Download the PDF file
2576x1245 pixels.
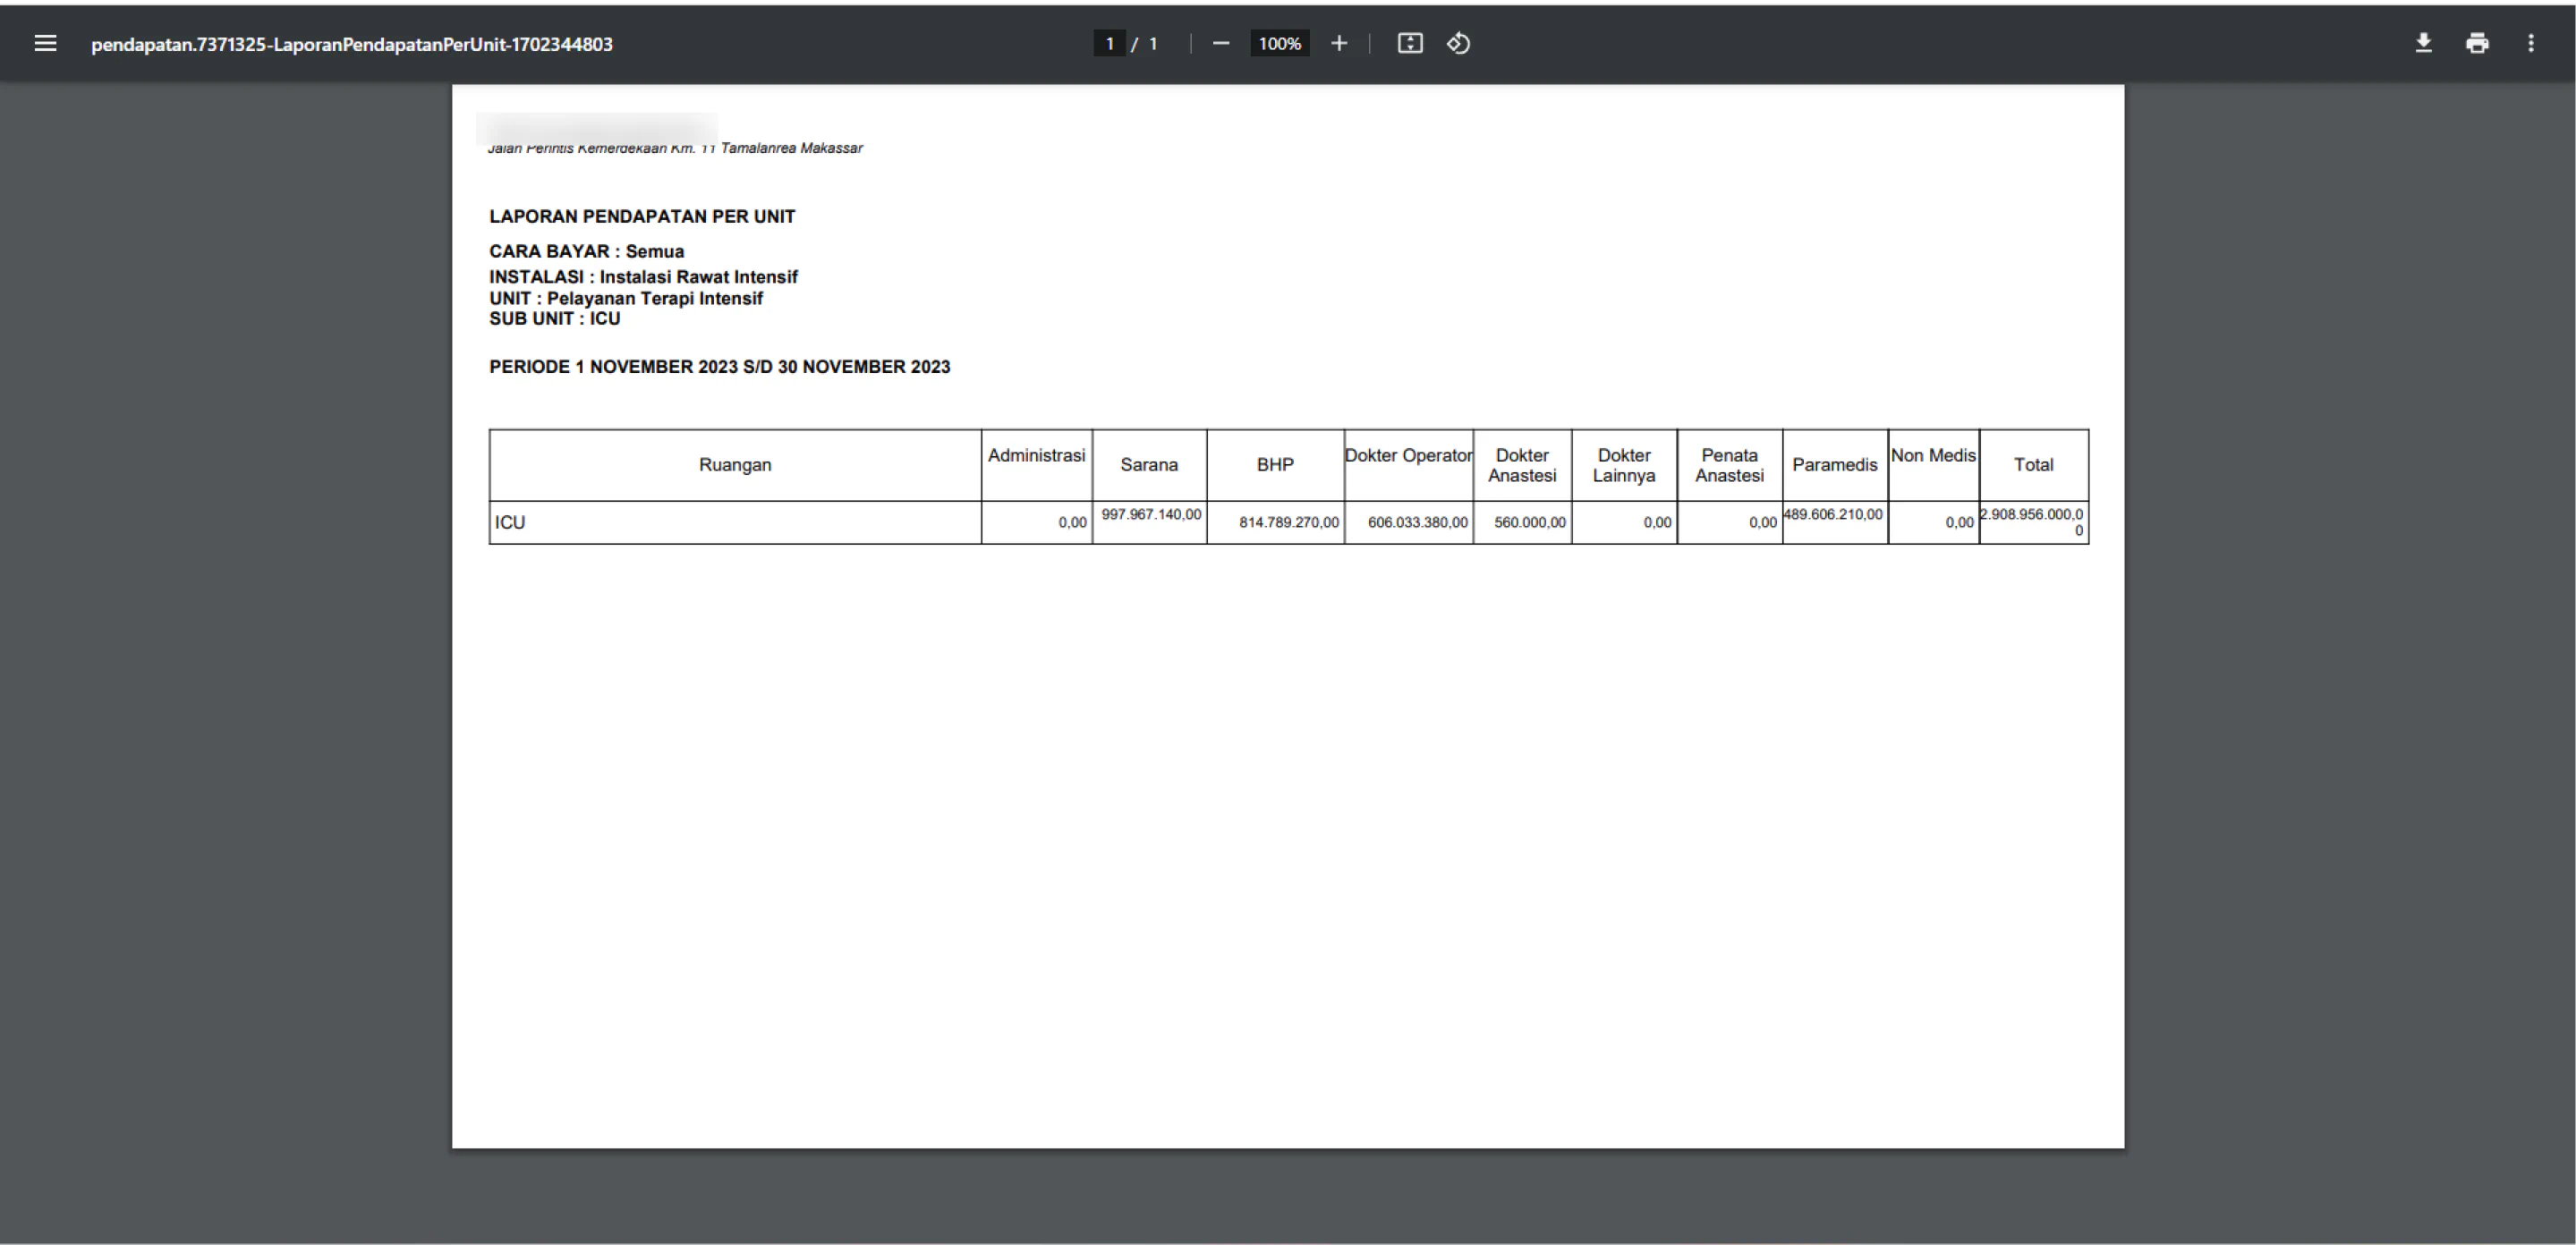pos(2424,43)
